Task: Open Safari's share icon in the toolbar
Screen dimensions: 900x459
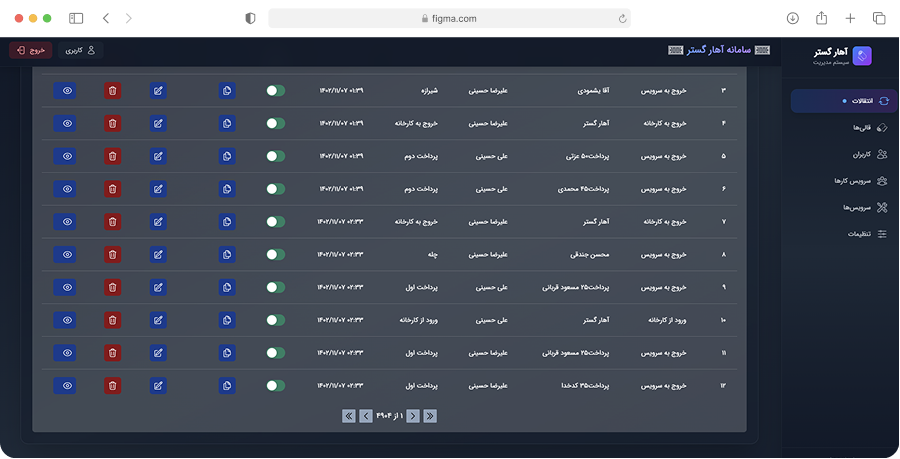Action: 822,18
